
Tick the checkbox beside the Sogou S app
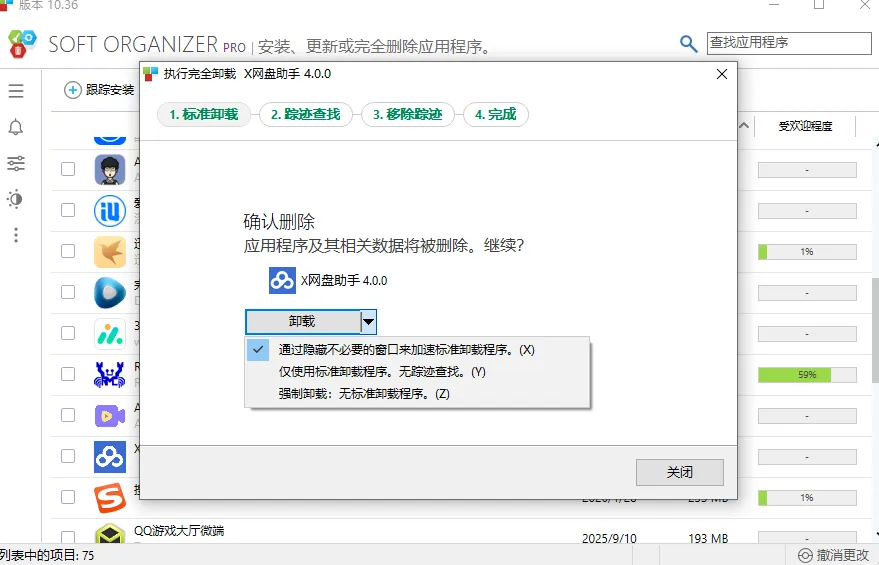(x=68, y=497)
